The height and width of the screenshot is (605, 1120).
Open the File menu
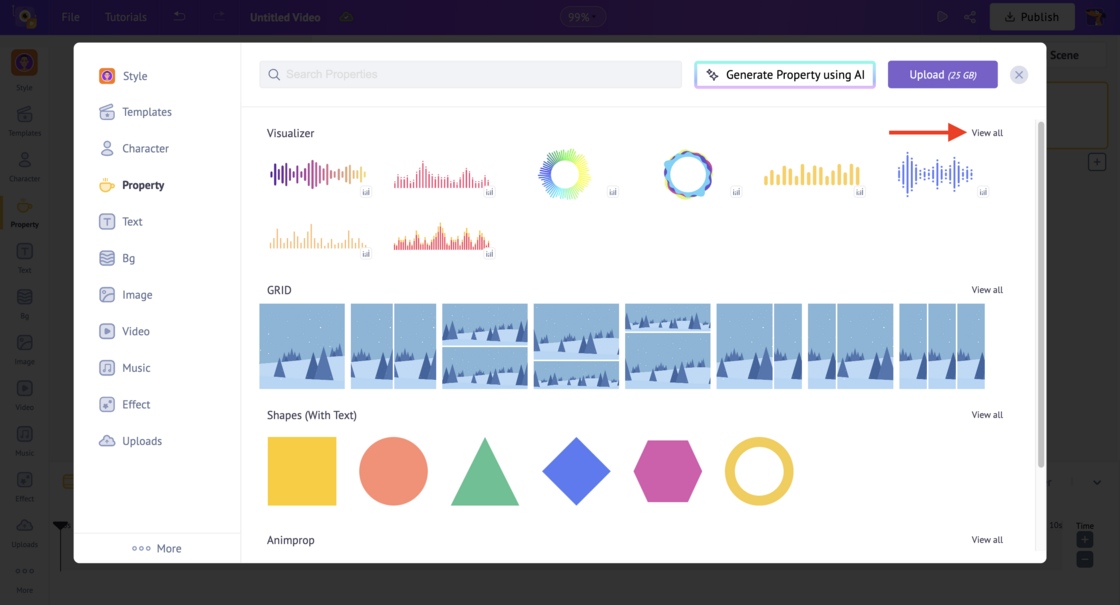[x=70, y=16]
